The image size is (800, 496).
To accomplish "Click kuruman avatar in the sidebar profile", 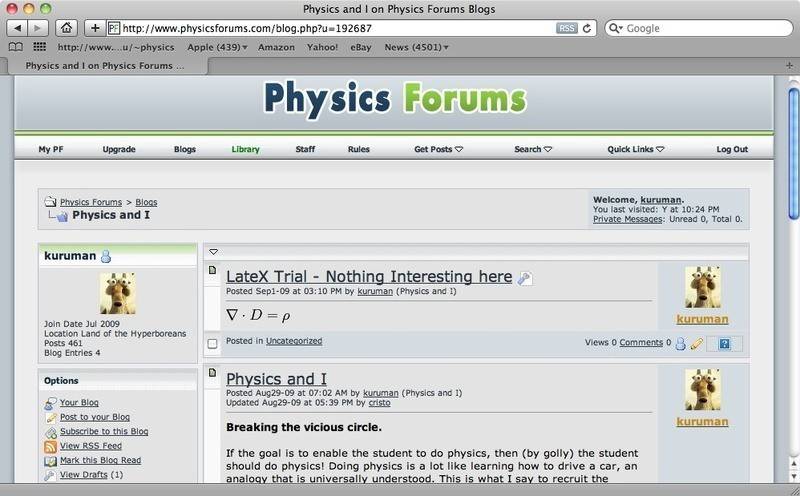I will coord(118,293).
